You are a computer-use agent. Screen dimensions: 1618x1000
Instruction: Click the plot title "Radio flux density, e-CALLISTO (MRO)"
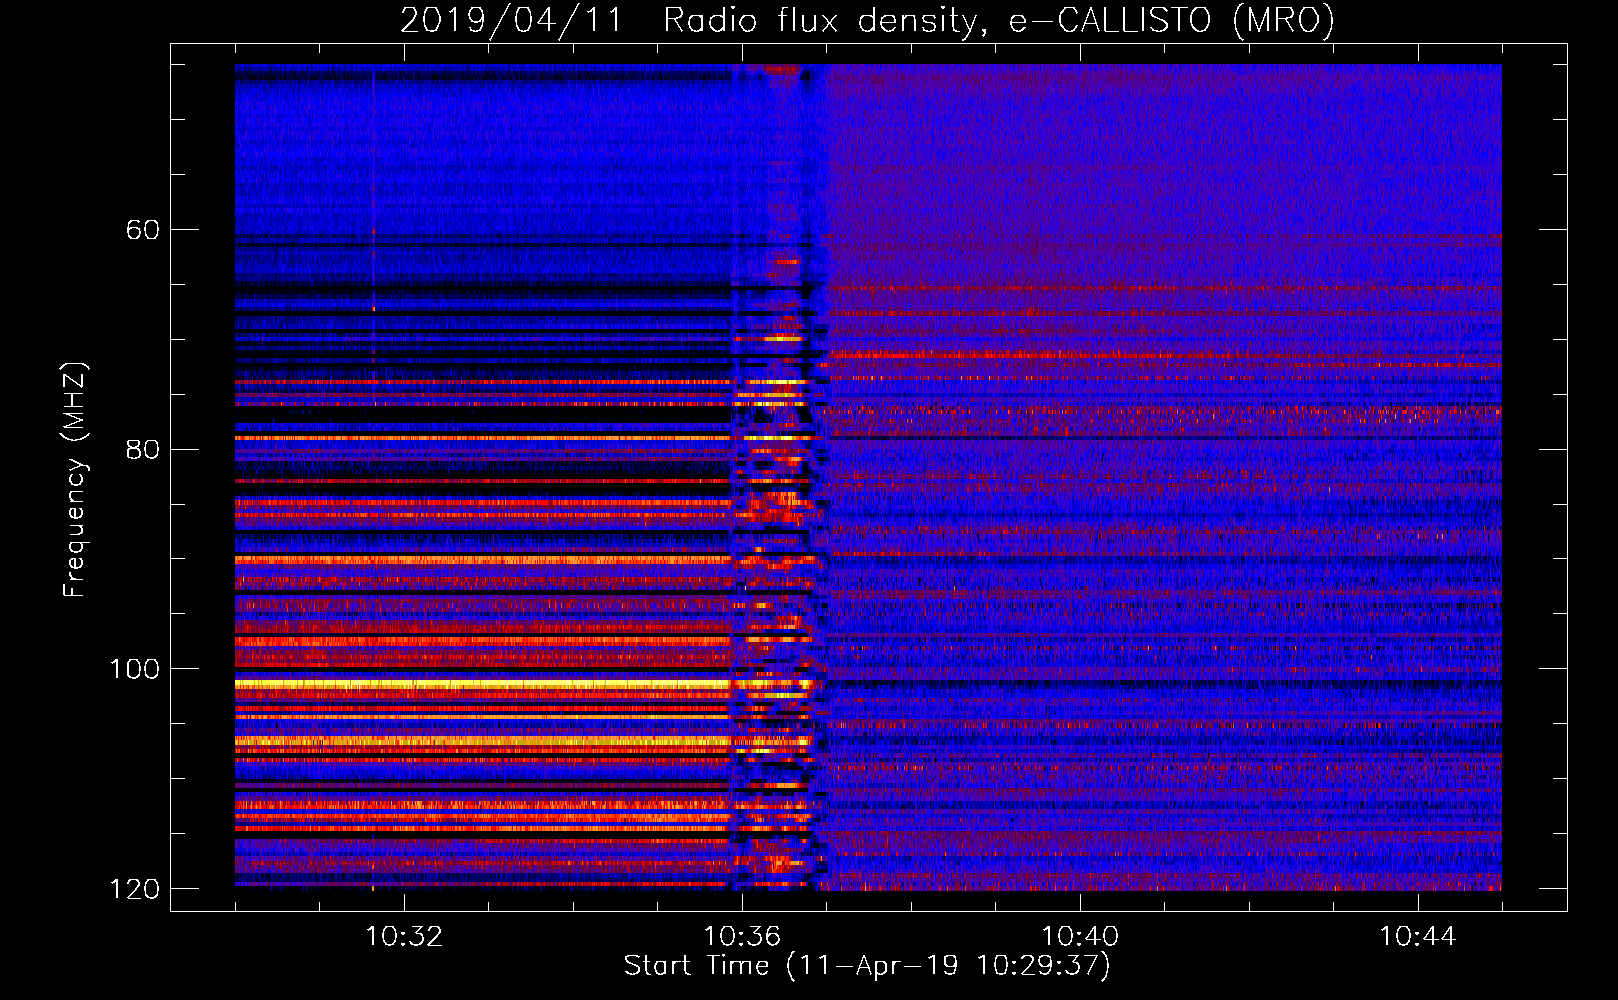999,20
